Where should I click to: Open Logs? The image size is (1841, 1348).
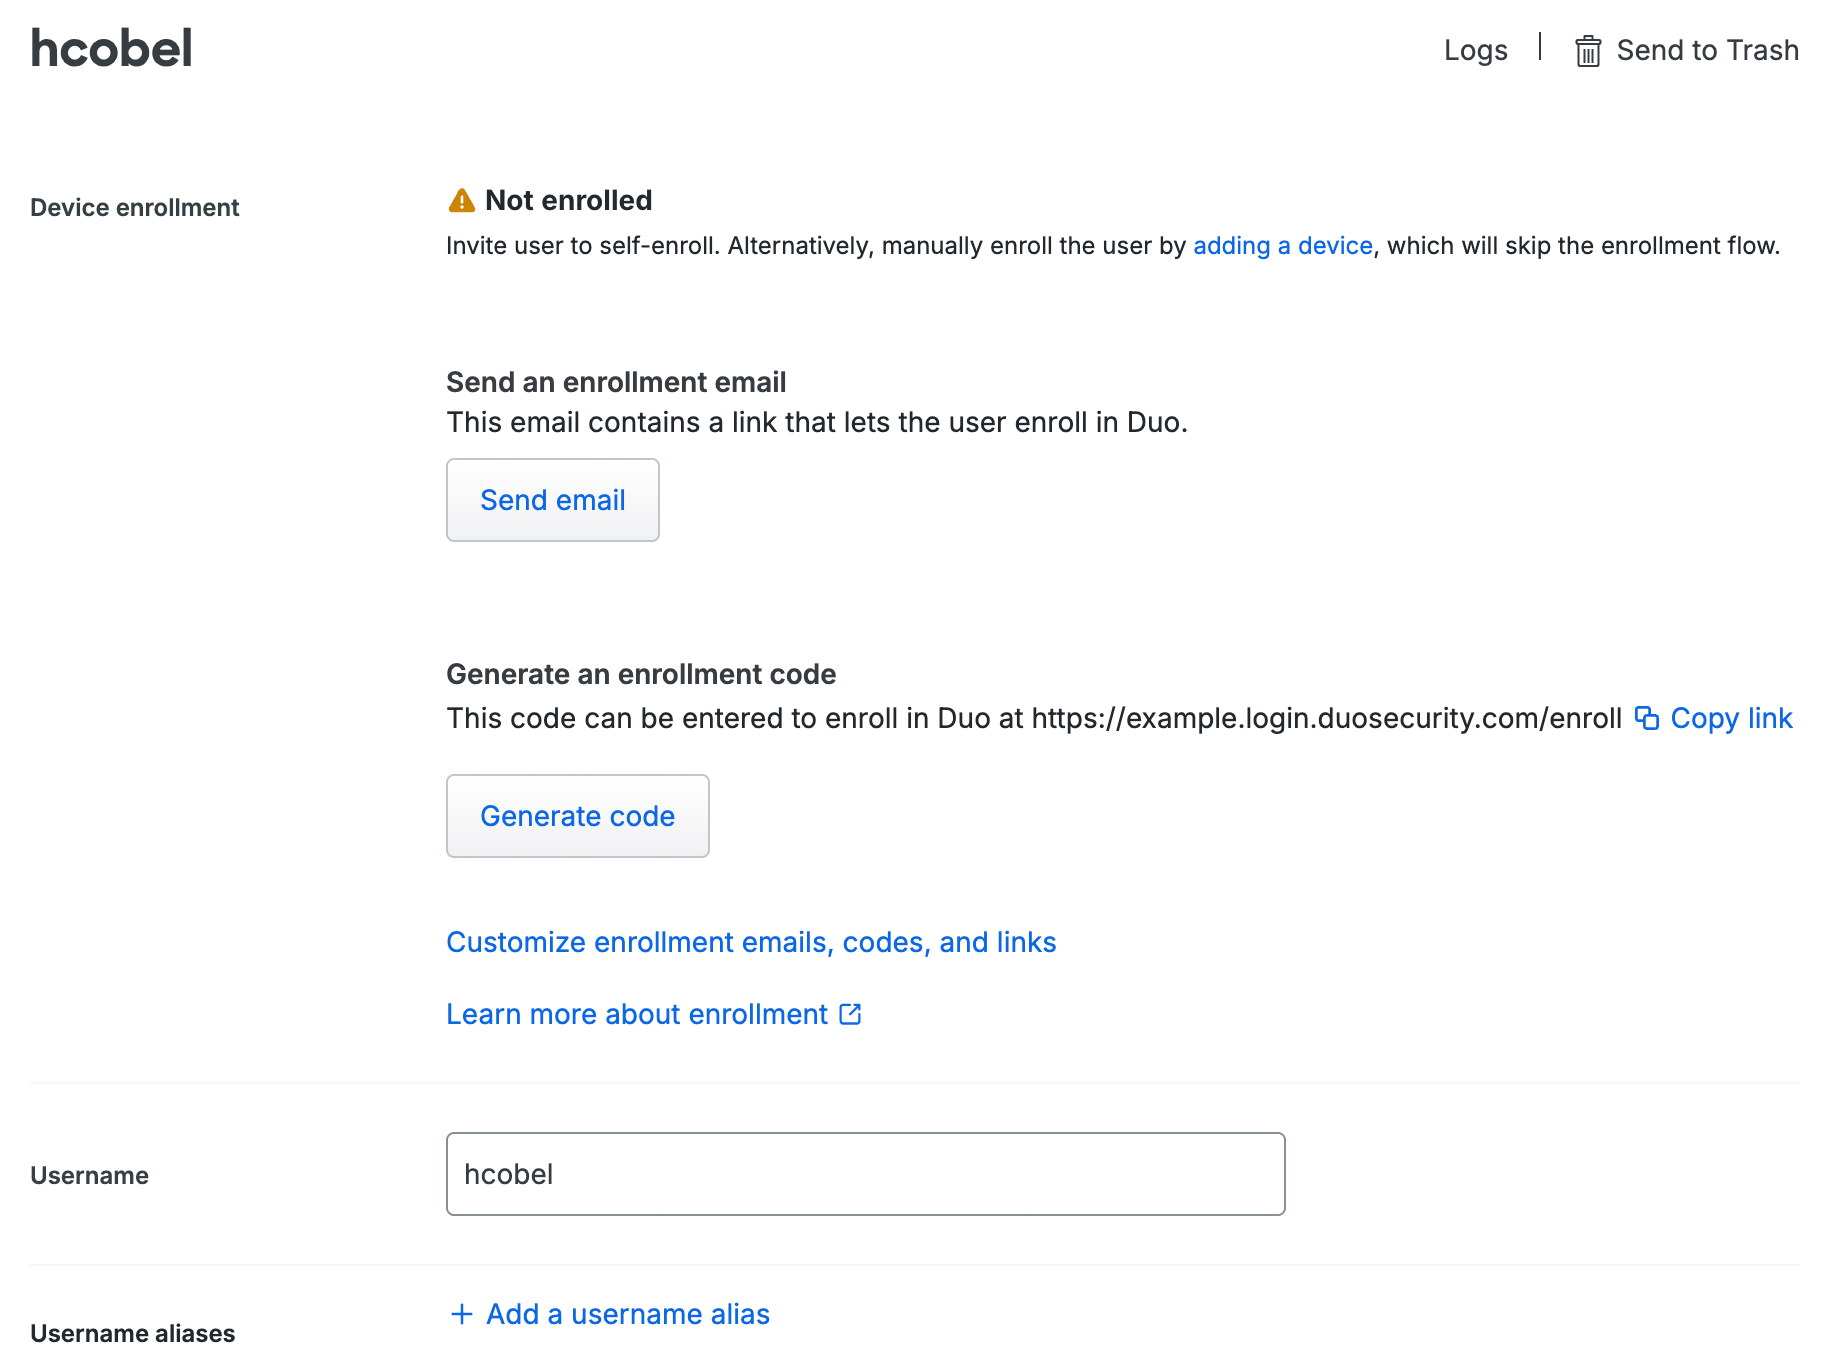pyautogui.click(x=1475, y=49)
